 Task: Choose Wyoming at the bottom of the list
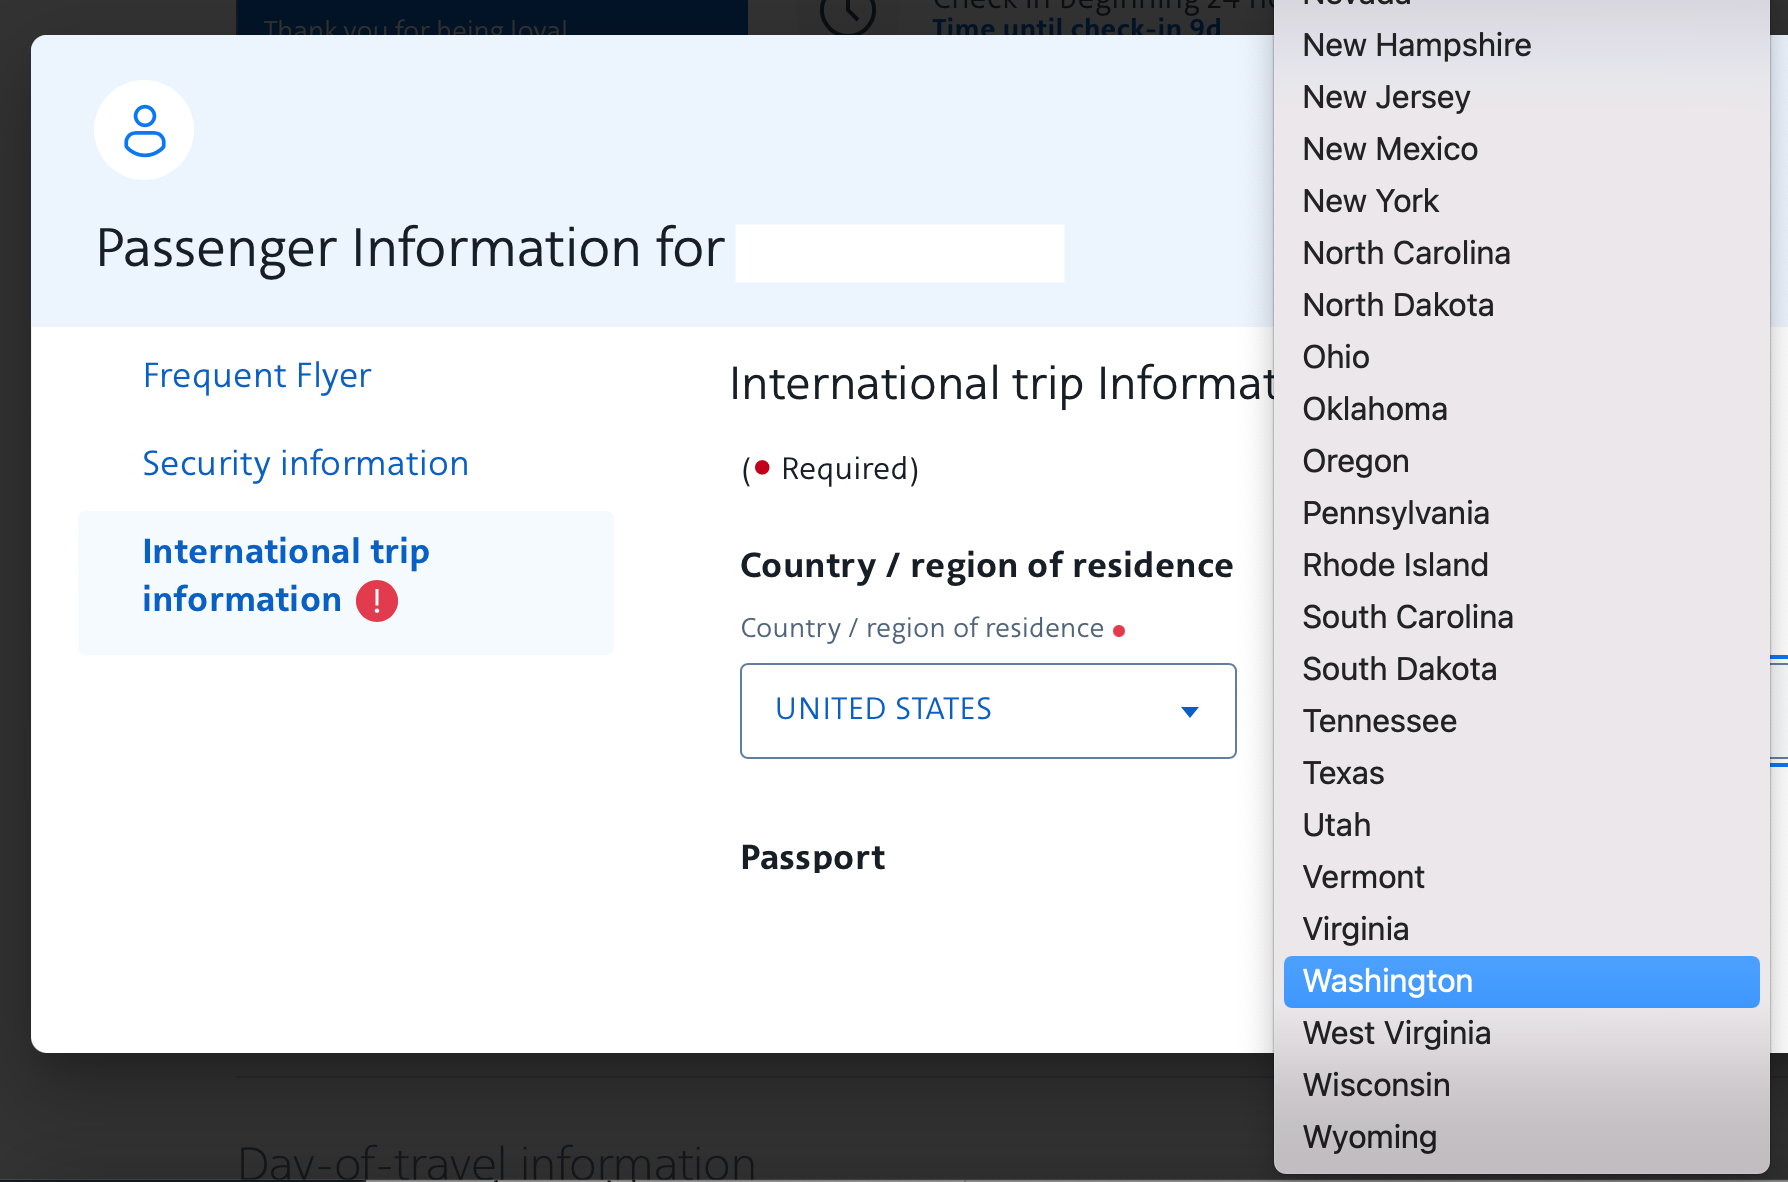pyautogui.click(x=1369, y=1137)
